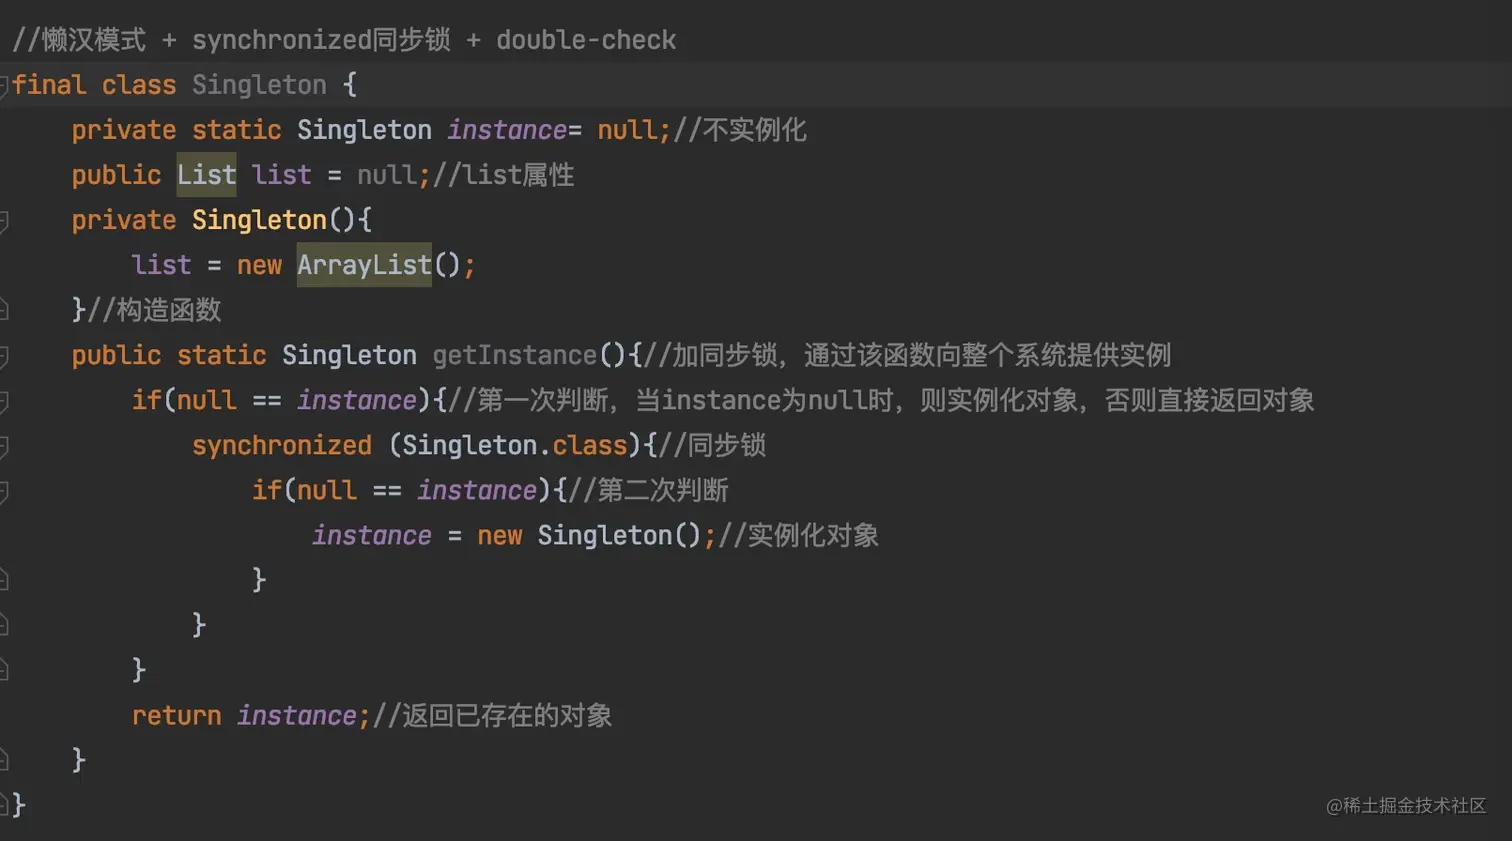Click the @稀土掘金技术社区 watermark text
Viewport: 1512px width, 841px height.
[x=1406, y=806]
